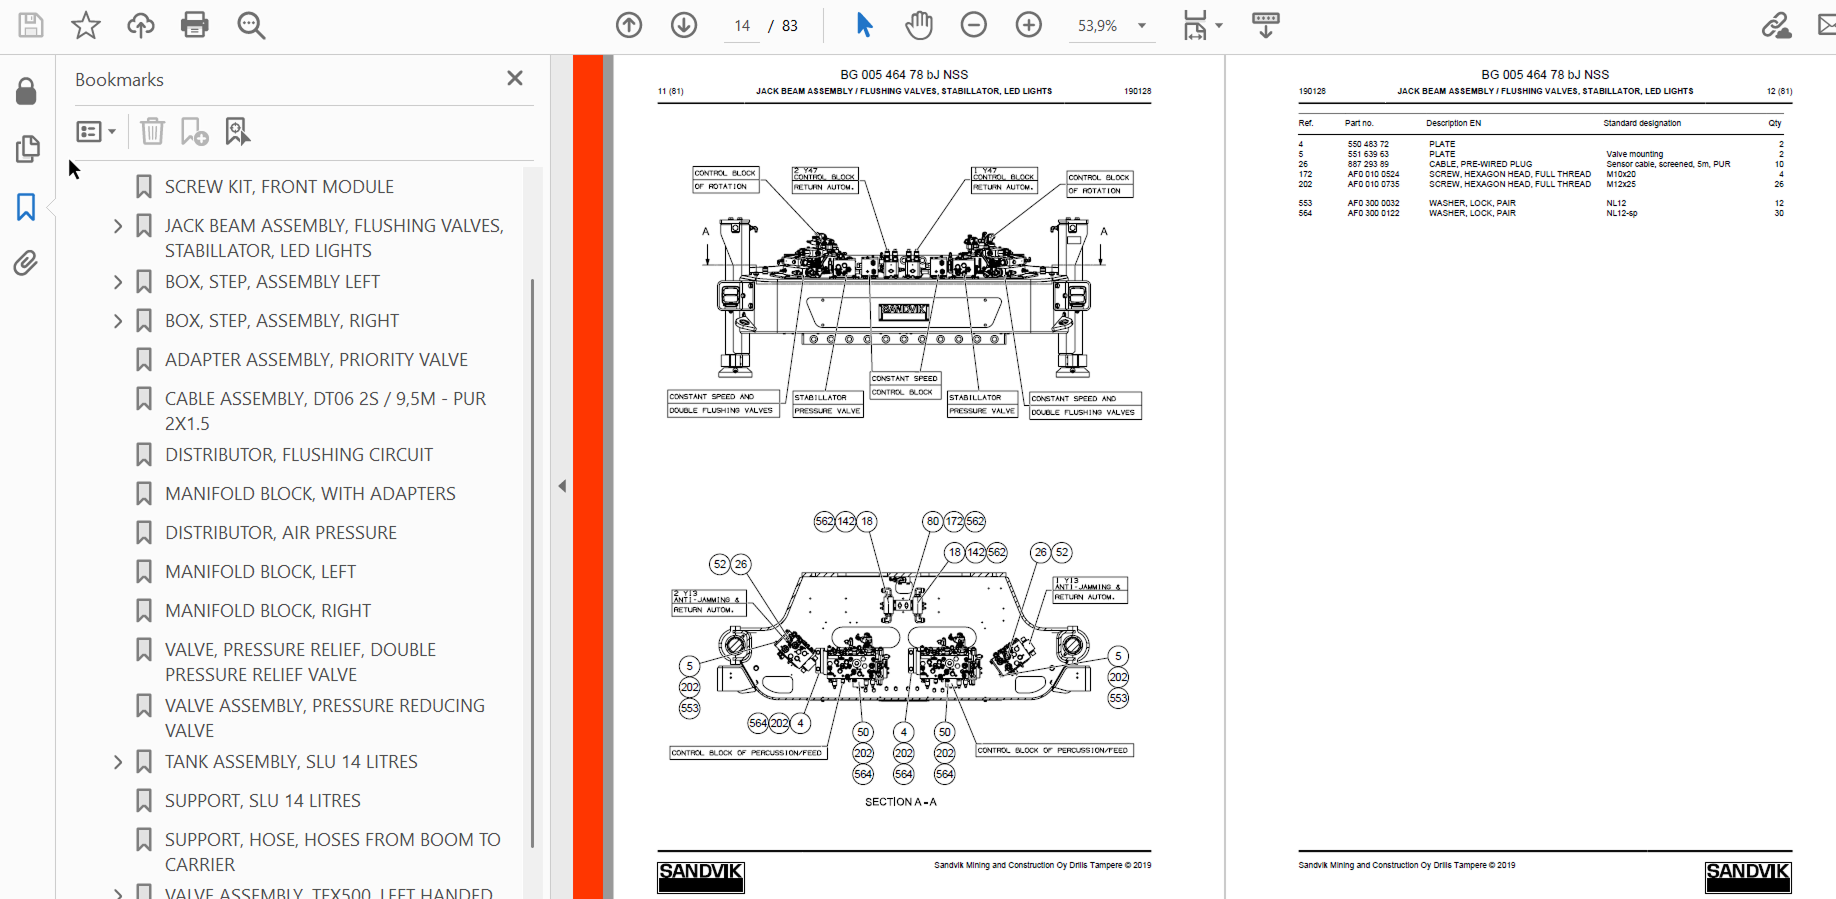Open ADAPTER ASSEMBLY, PRIORITY VALVE bookmark

click(316, 360)
